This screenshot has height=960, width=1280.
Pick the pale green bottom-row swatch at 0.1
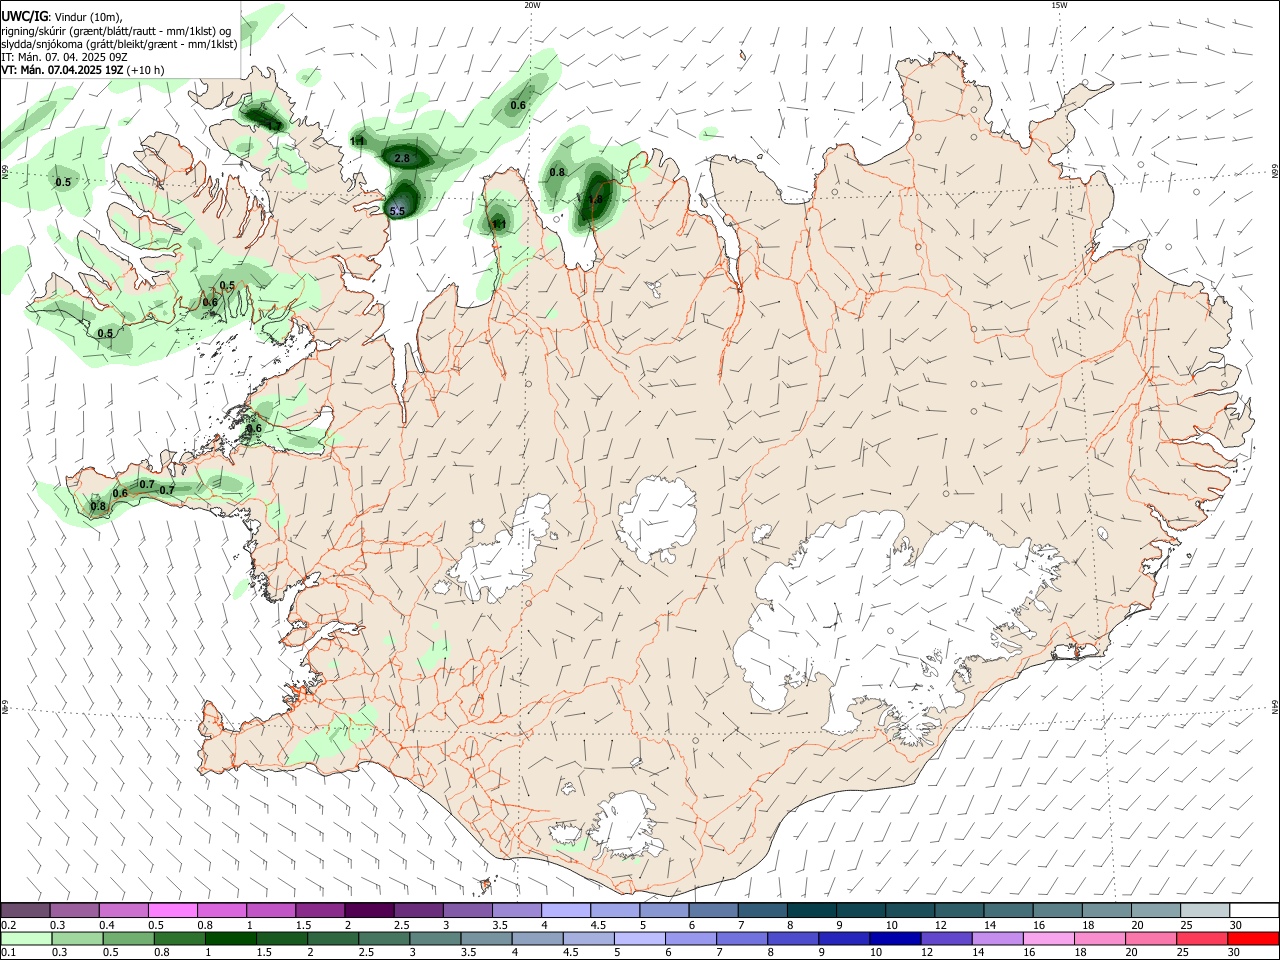click(26, 938)
